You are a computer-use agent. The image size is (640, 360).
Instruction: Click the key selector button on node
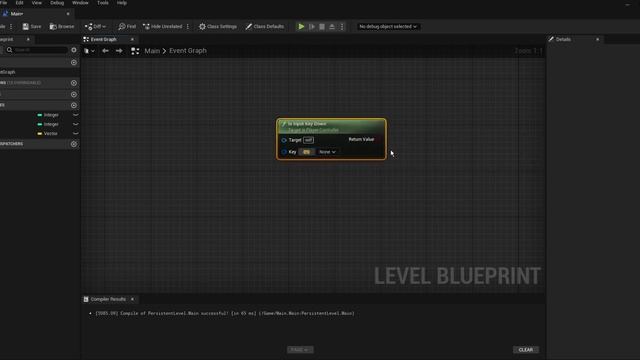coord(307,152)
